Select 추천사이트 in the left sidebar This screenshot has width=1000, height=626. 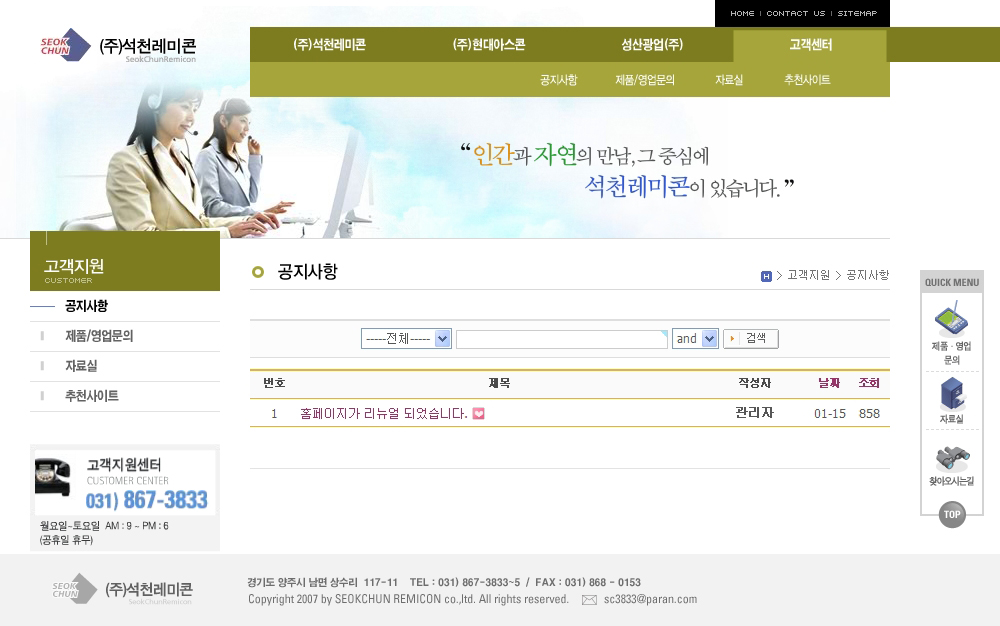[x=92, y=396]
